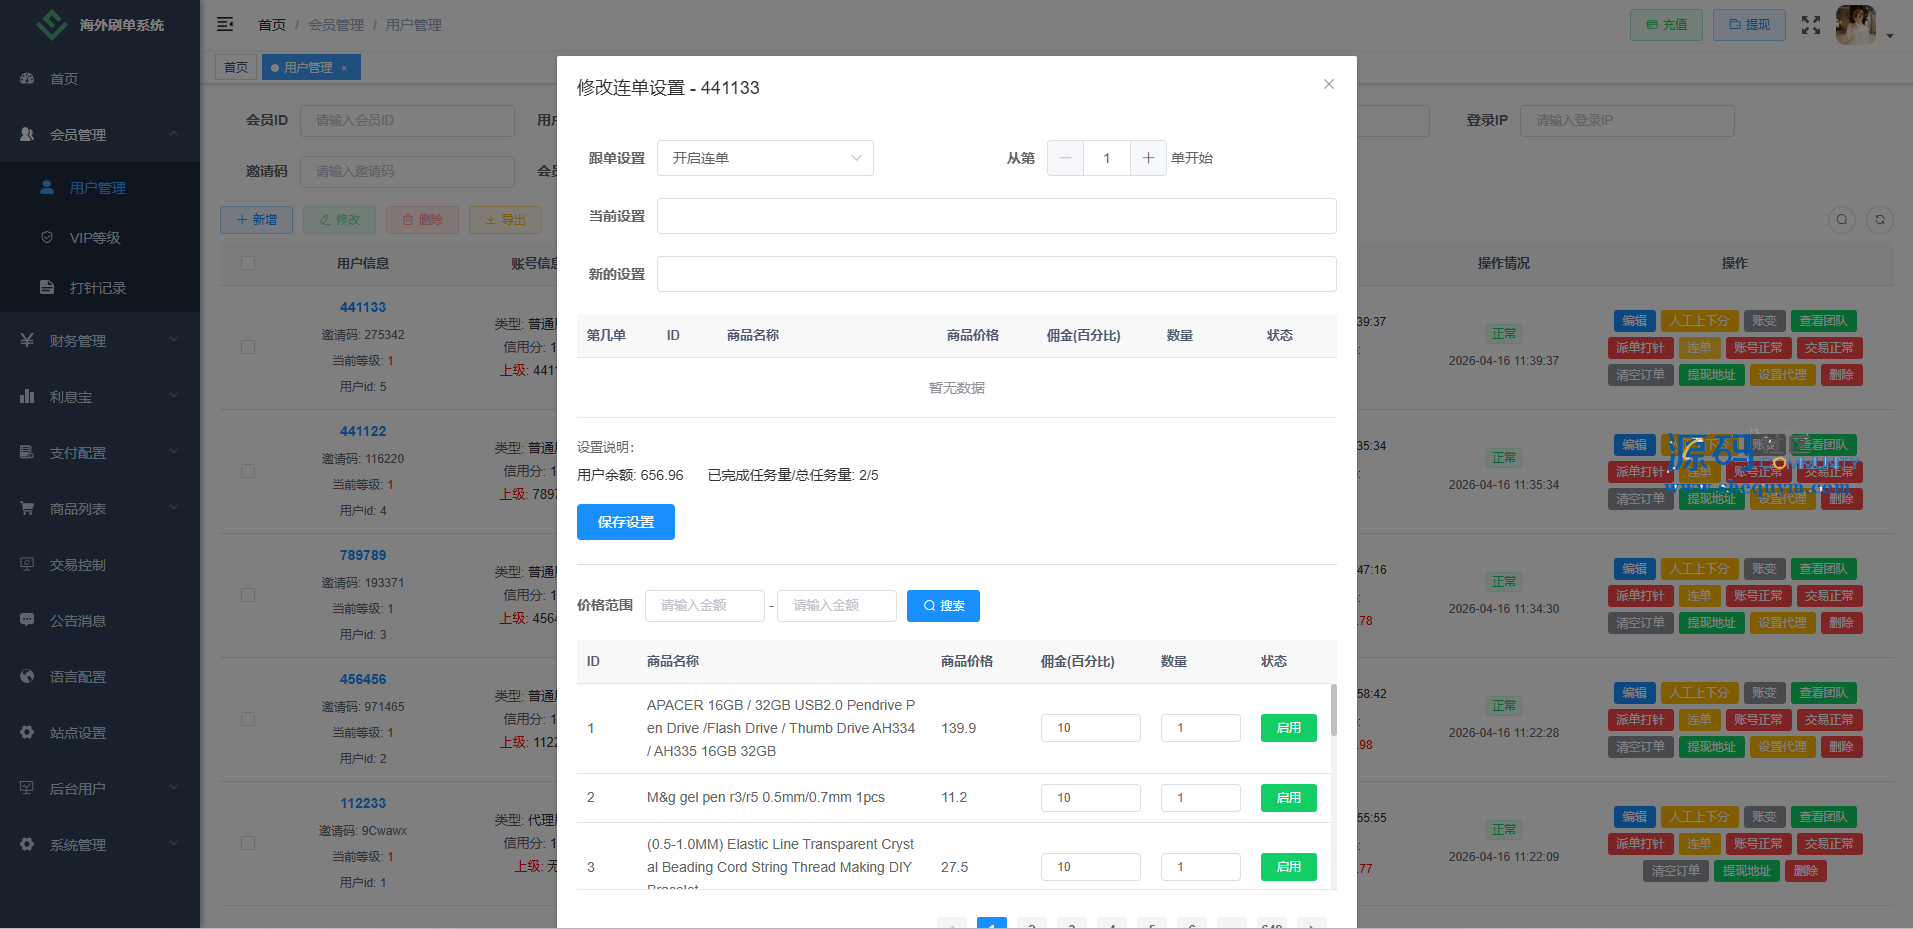Click the plus button to increase order number
The height and width of the screenshot is (929, 1913).
[x=1148, y=158]
